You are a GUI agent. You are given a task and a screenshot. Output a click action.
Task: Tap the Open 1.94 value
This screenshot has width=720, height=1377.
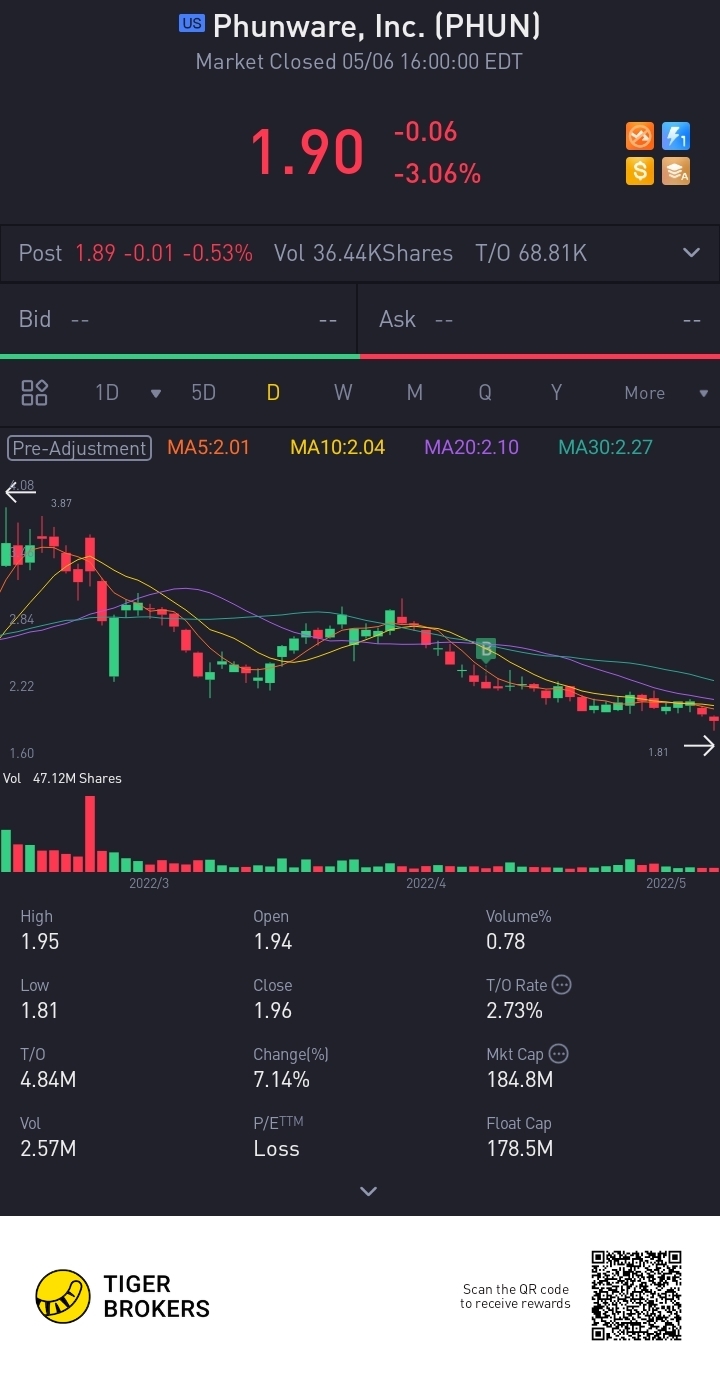pos(273,941)
